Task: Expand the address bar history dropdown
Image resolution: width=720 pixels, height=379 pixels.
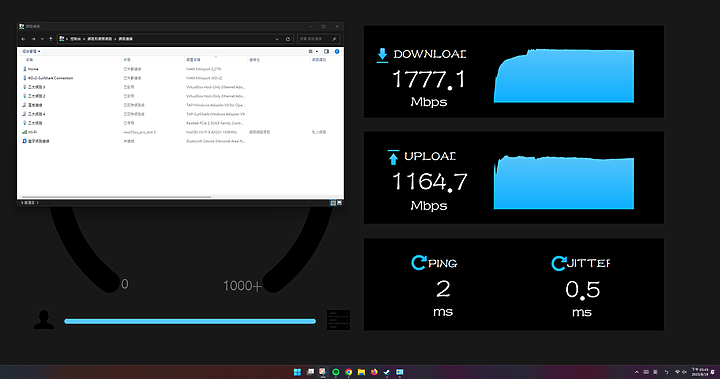Action: (x=277, y=39)
